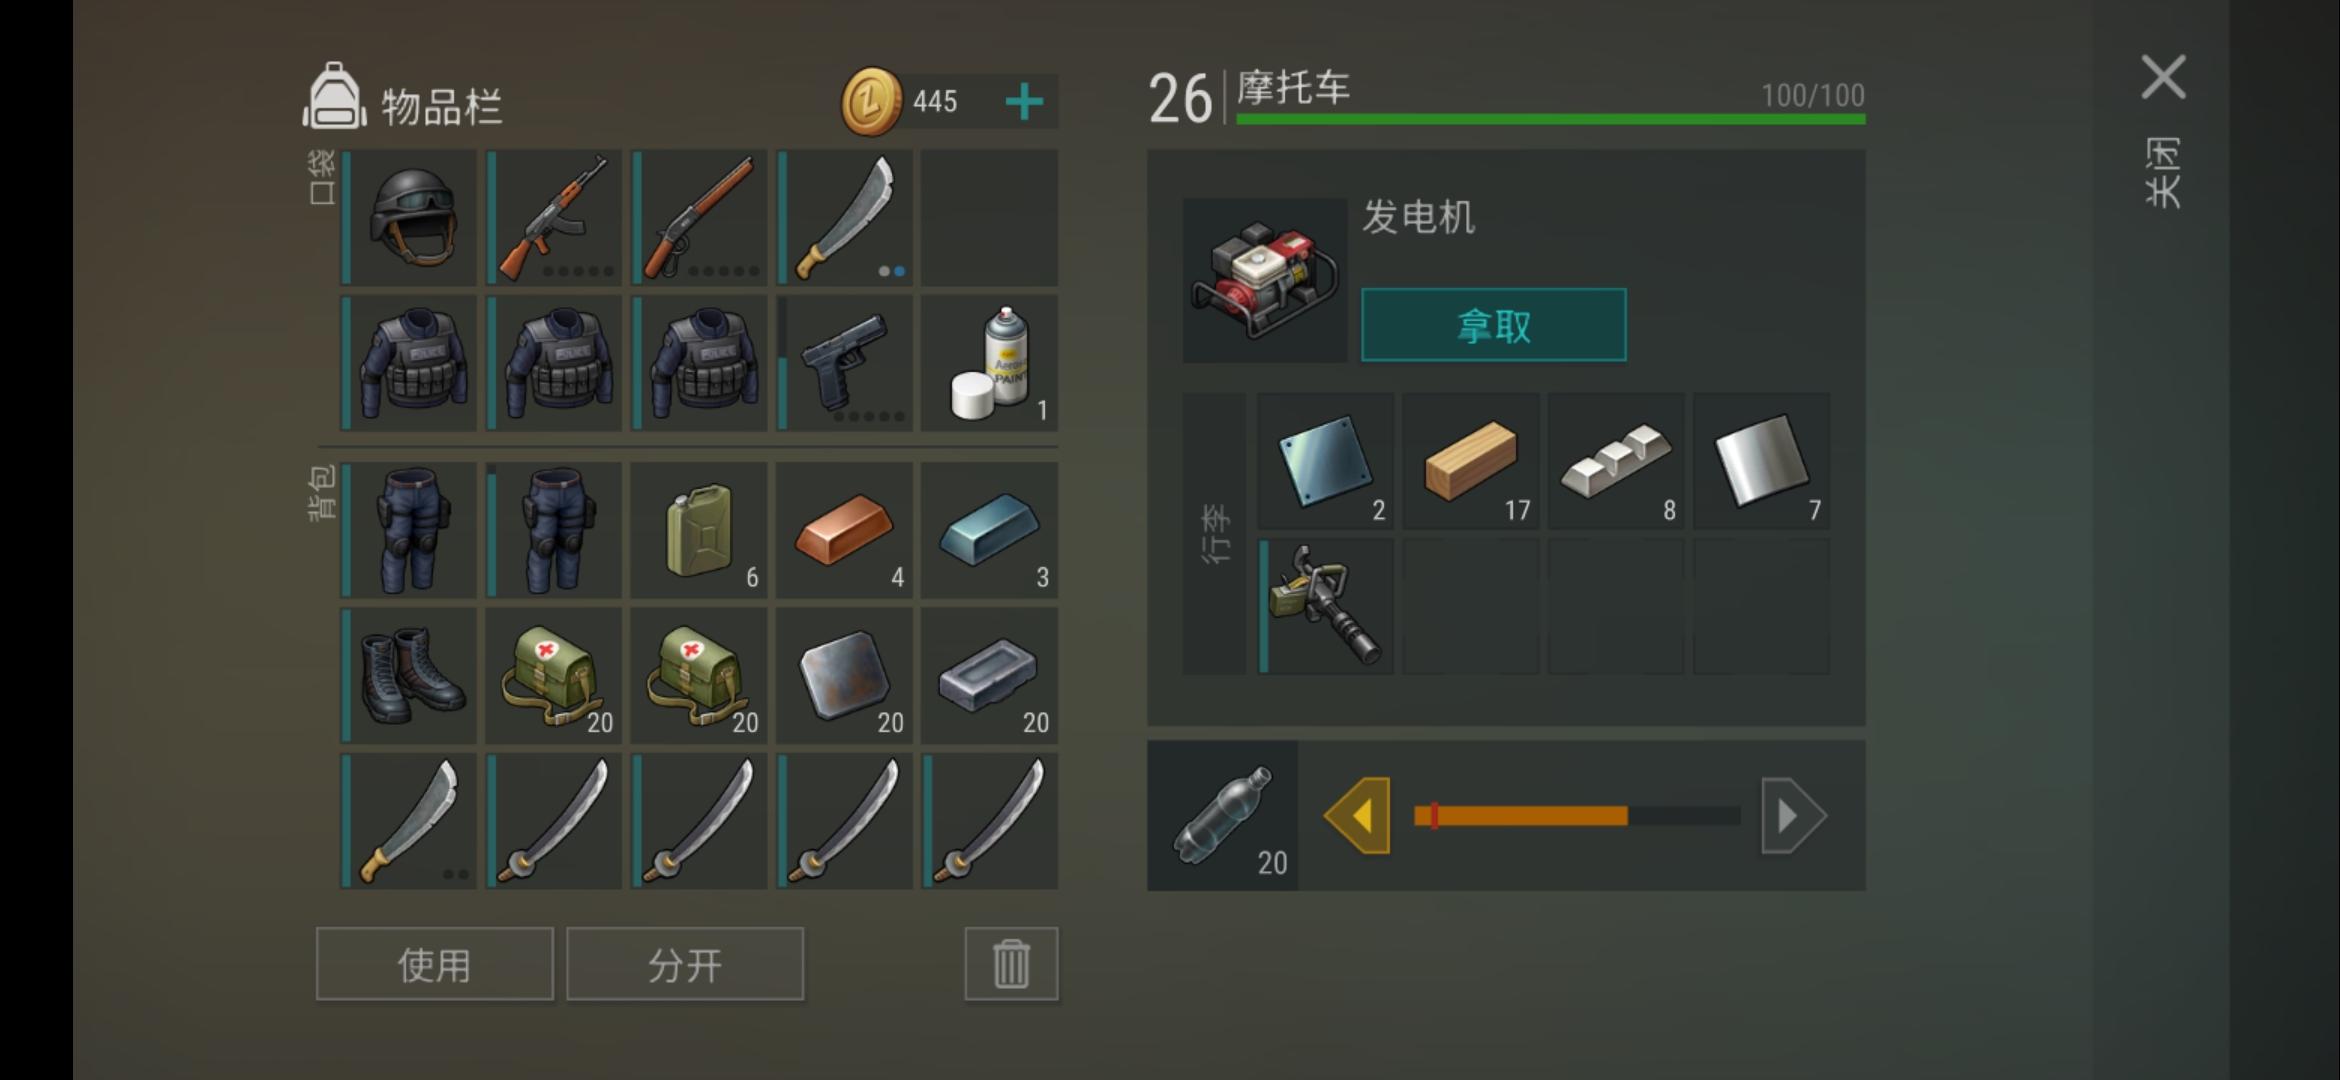
Task: Click the 拿取 take button
Action: click(x=1494, y=325)
